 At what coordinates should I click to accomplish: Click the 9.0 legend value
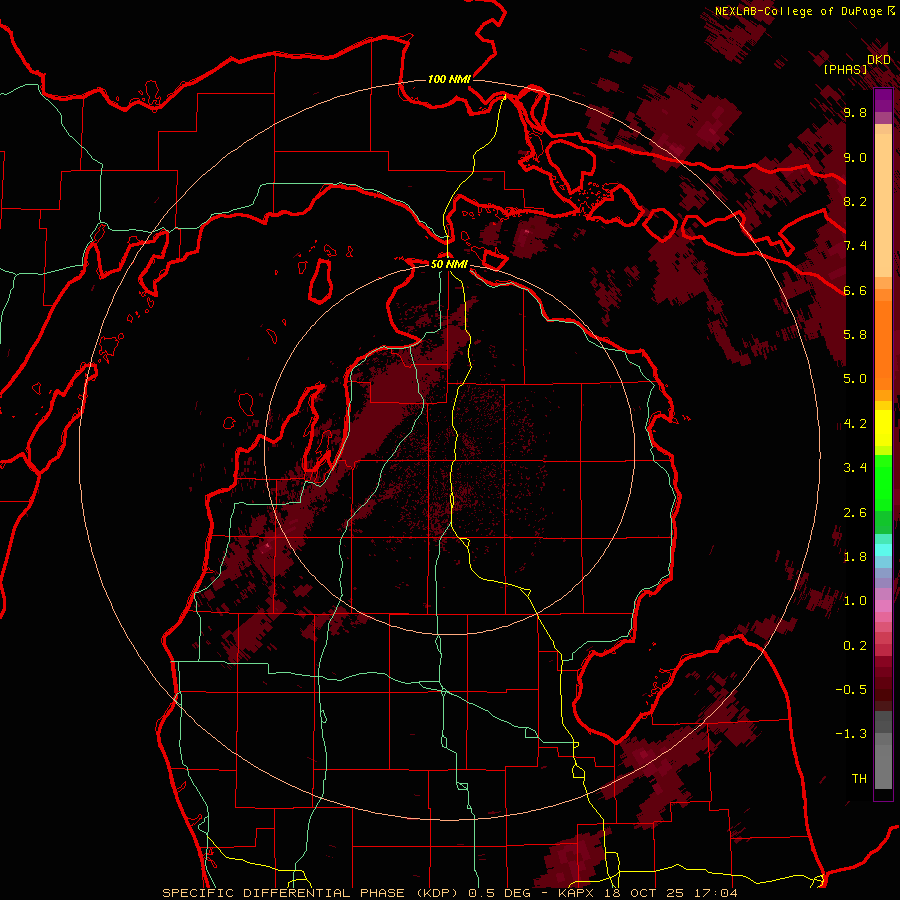point(855,157)
